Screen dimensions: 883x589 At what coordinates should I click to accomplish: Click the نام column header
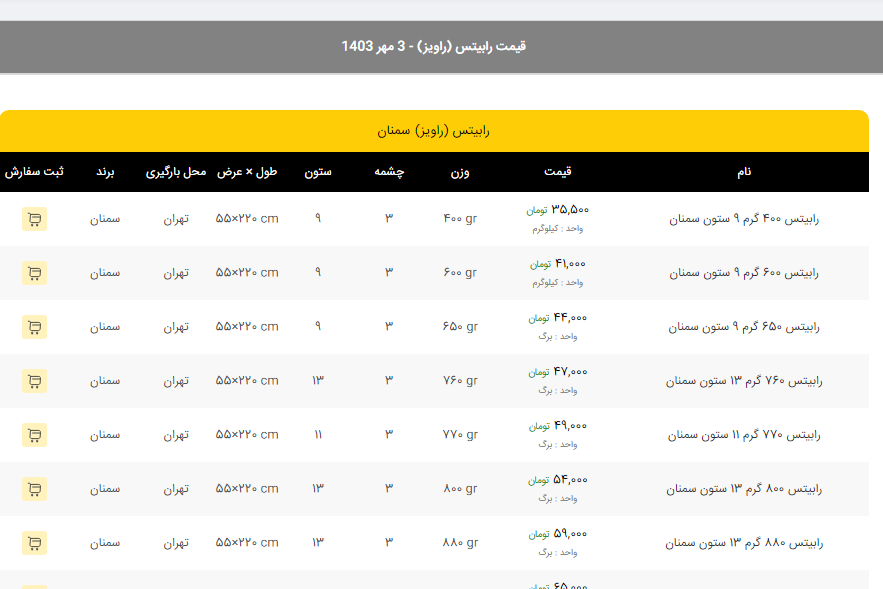[744, 172]
